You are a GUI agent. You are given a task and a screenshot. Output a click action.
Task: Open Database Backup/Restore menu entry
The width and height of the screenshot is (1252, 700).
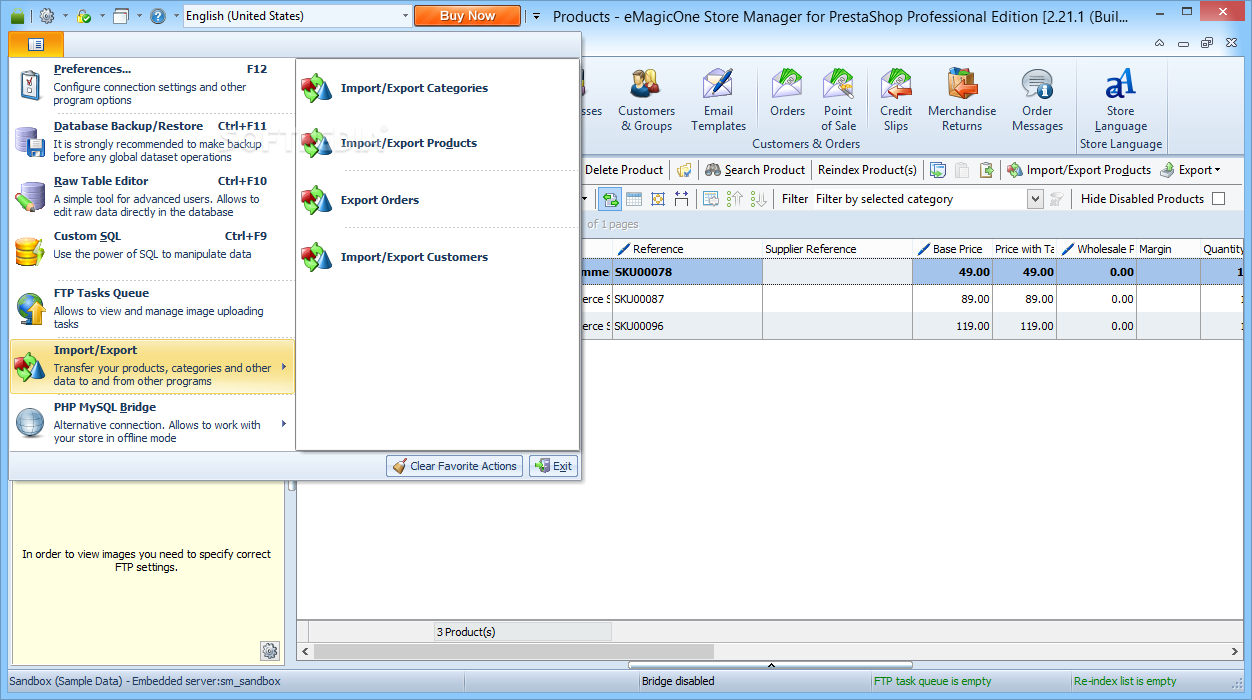[152, 142]
